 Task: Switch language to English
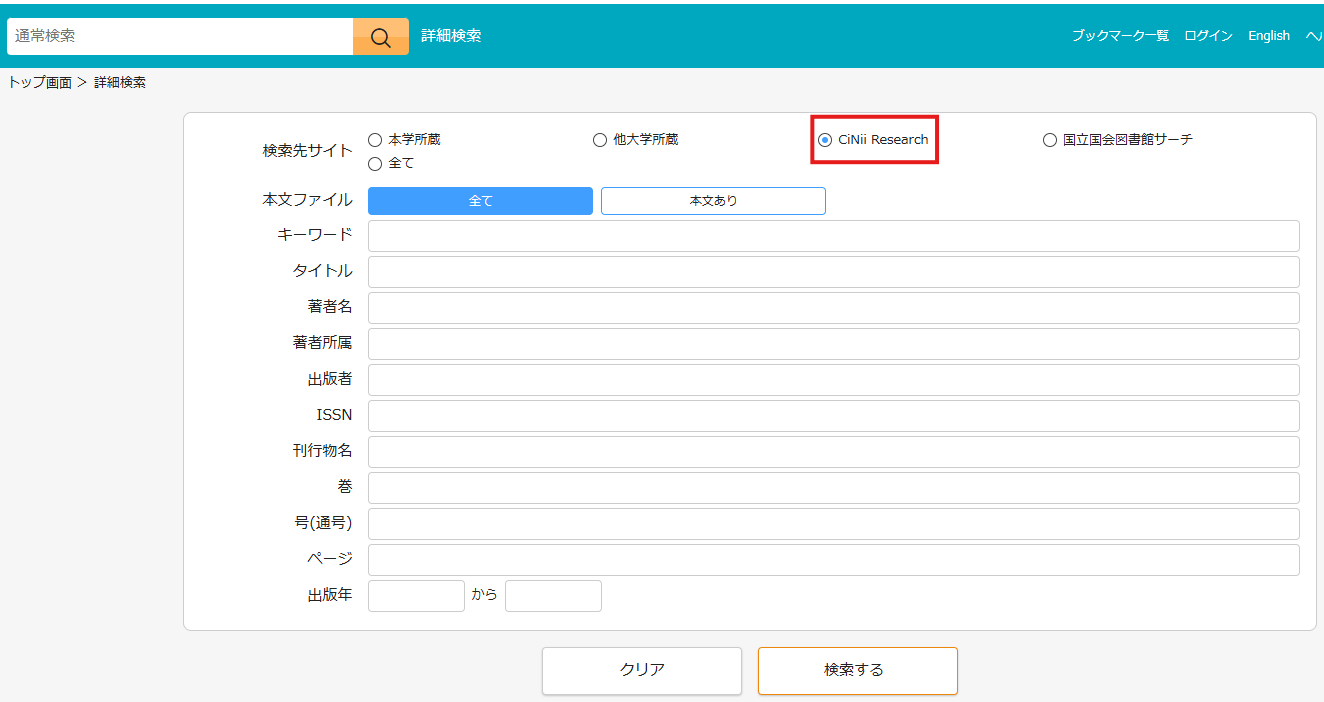coord(1269,36)
